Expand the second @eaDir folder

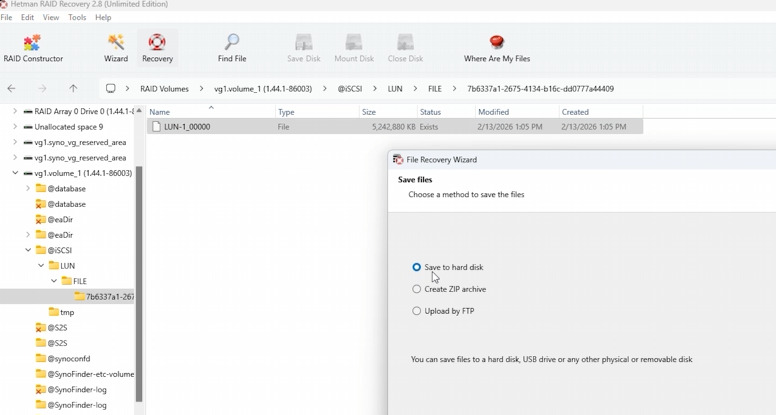pyautogui.click(x=28, y=235)
